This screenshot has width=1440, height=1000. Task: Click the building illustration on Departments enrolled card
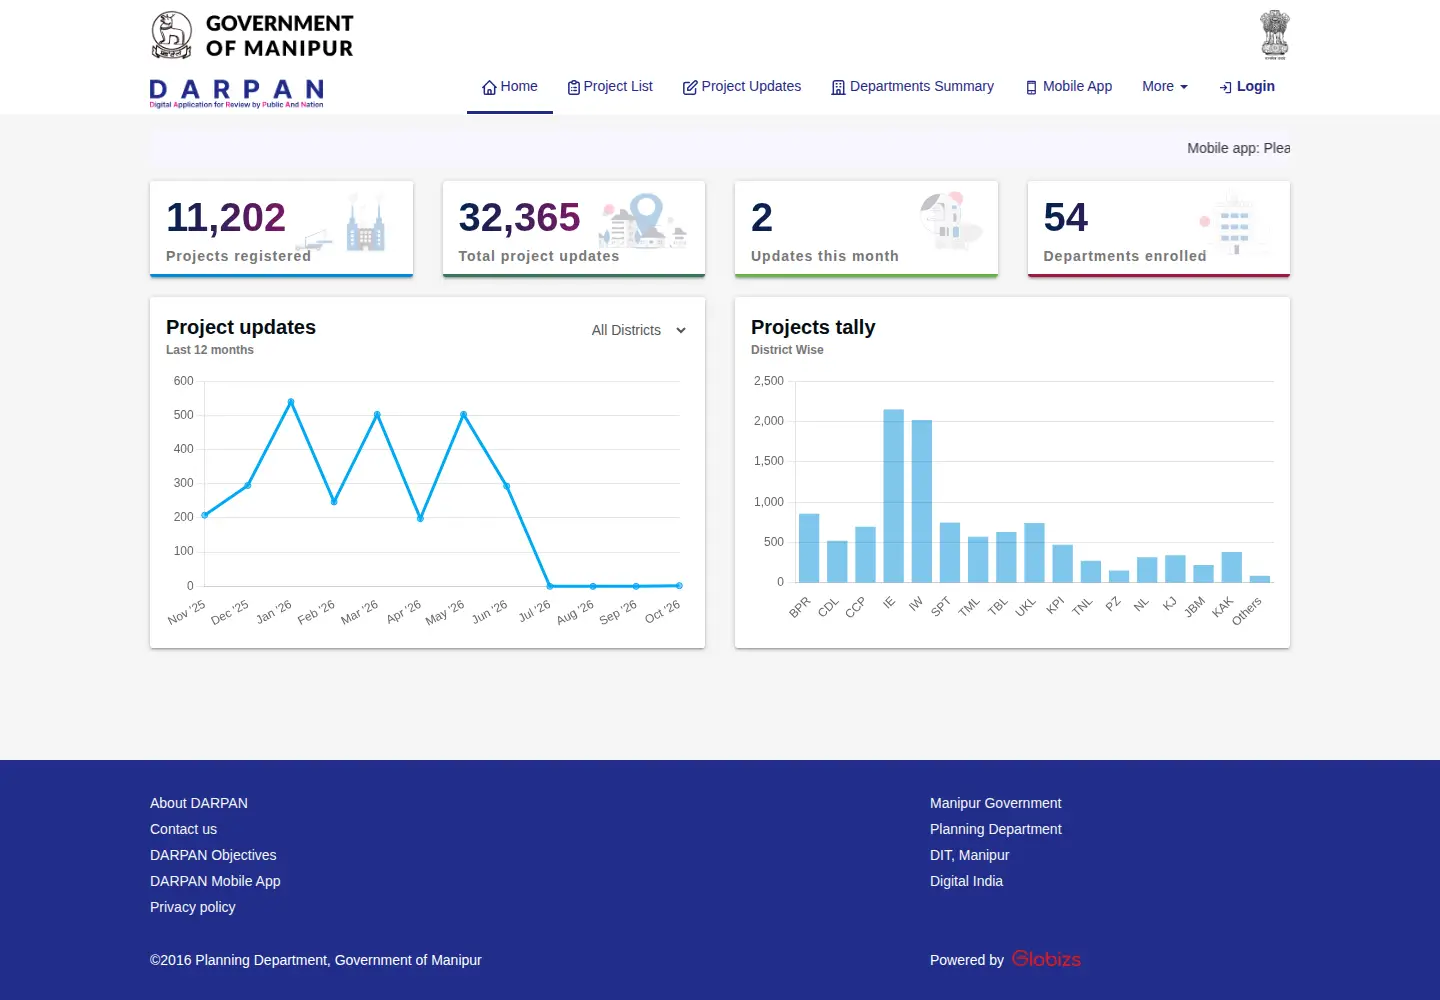pyautogui.click(x=1234, y=224)
